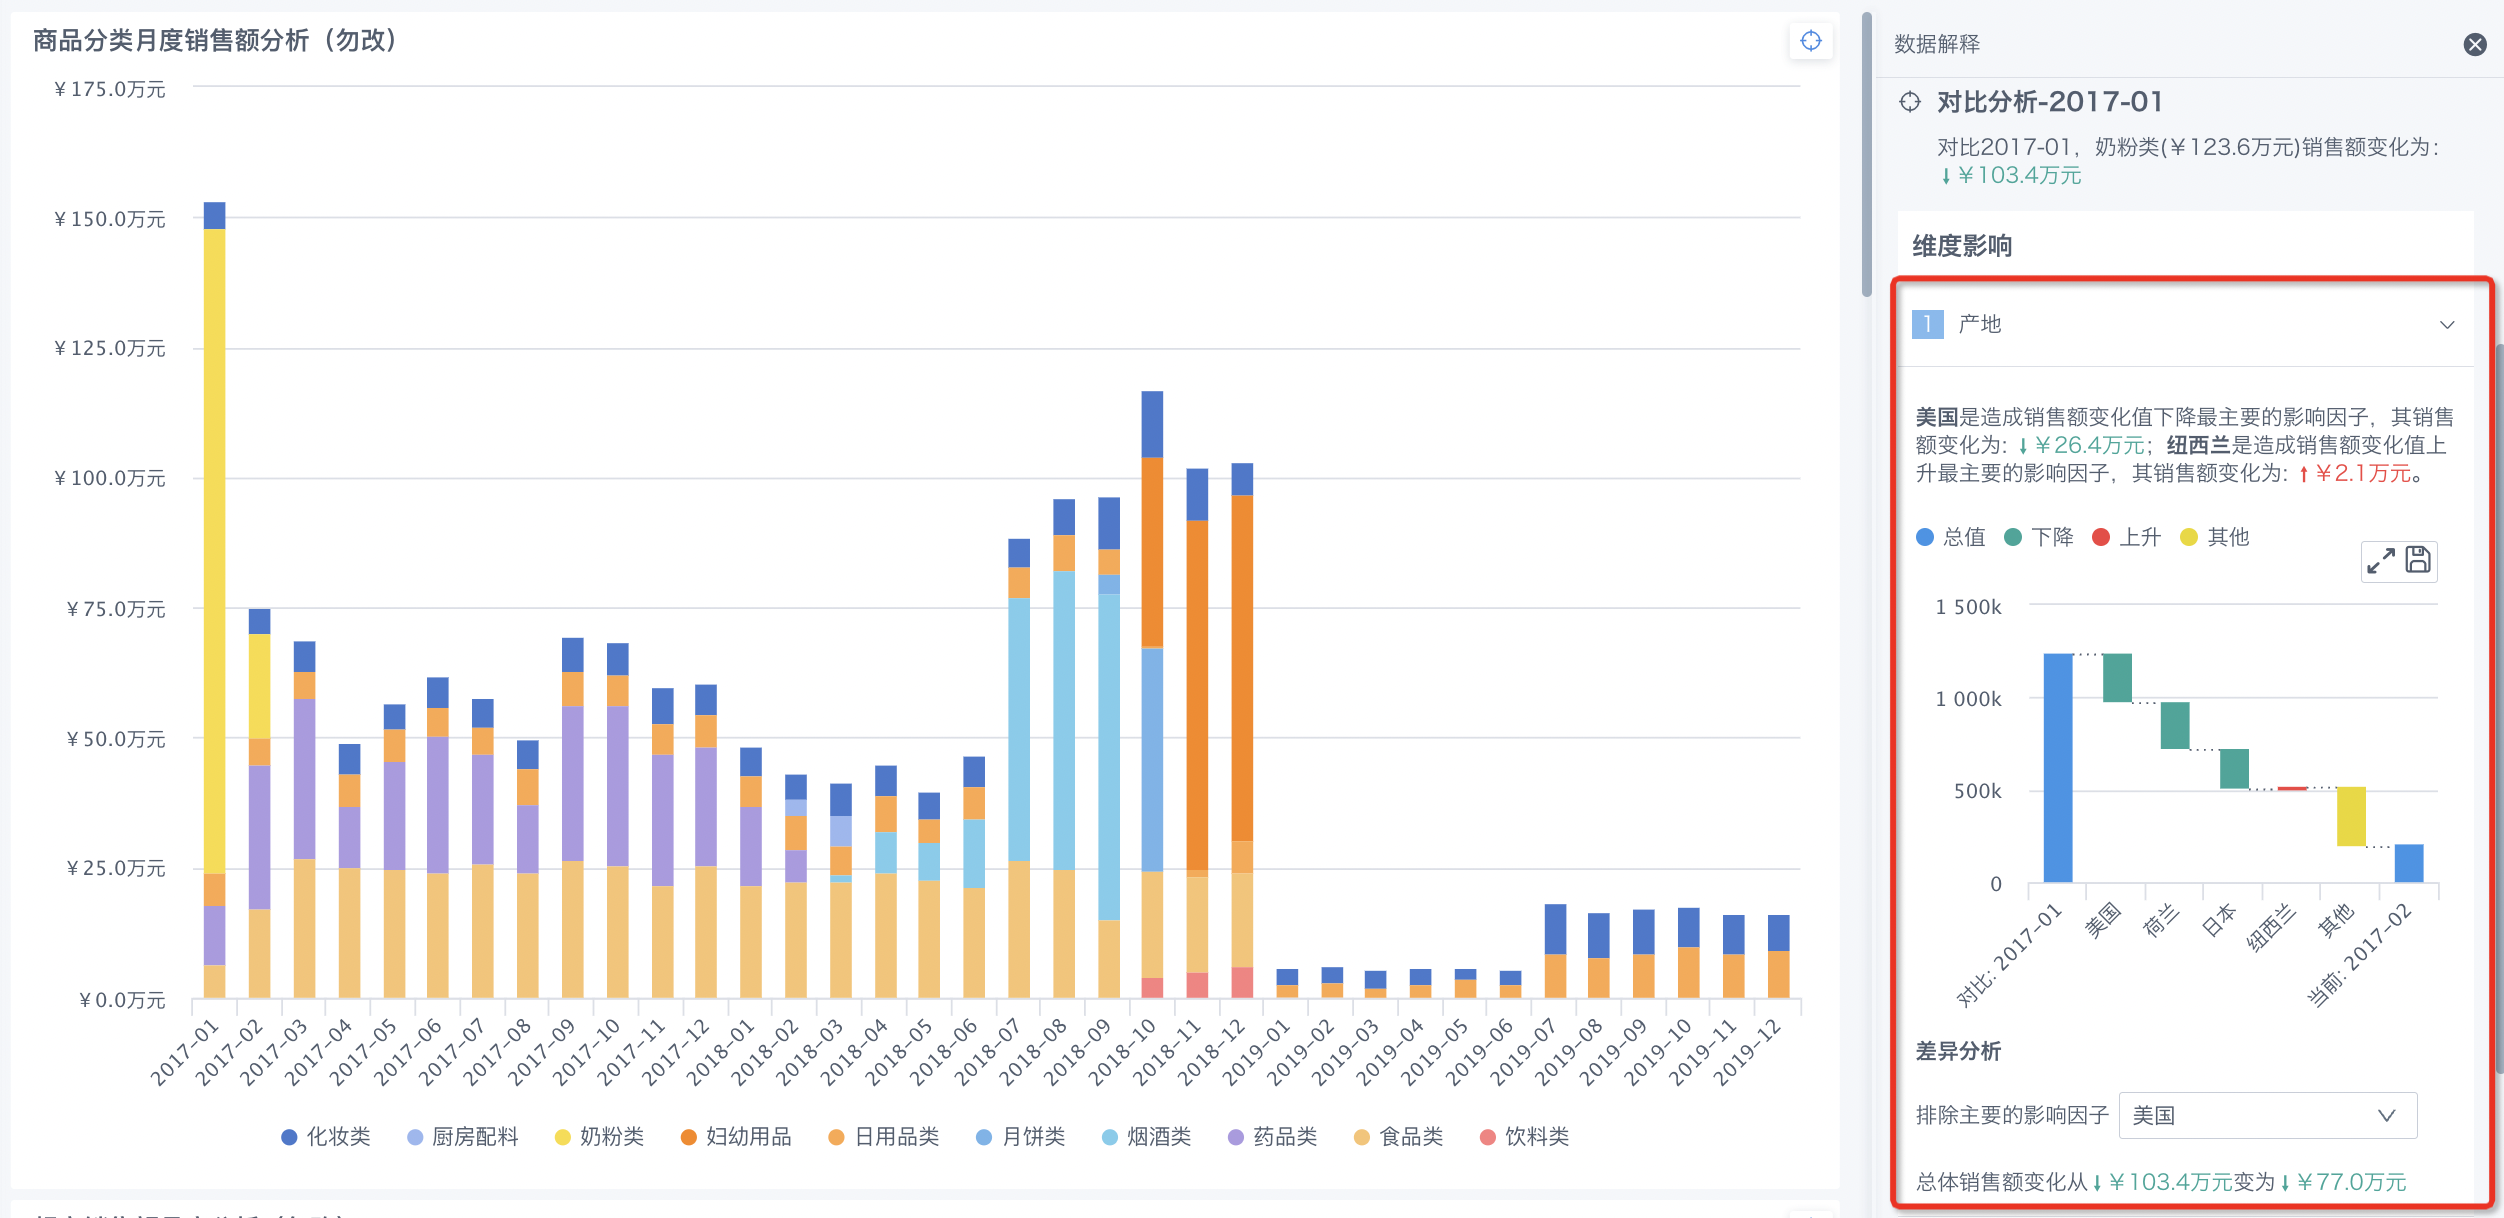Click the purple 药品类 segment of 2017-09 bar
This screenshot has height=1218, width=2504.
pyautogui.click(x=572, y=784)
